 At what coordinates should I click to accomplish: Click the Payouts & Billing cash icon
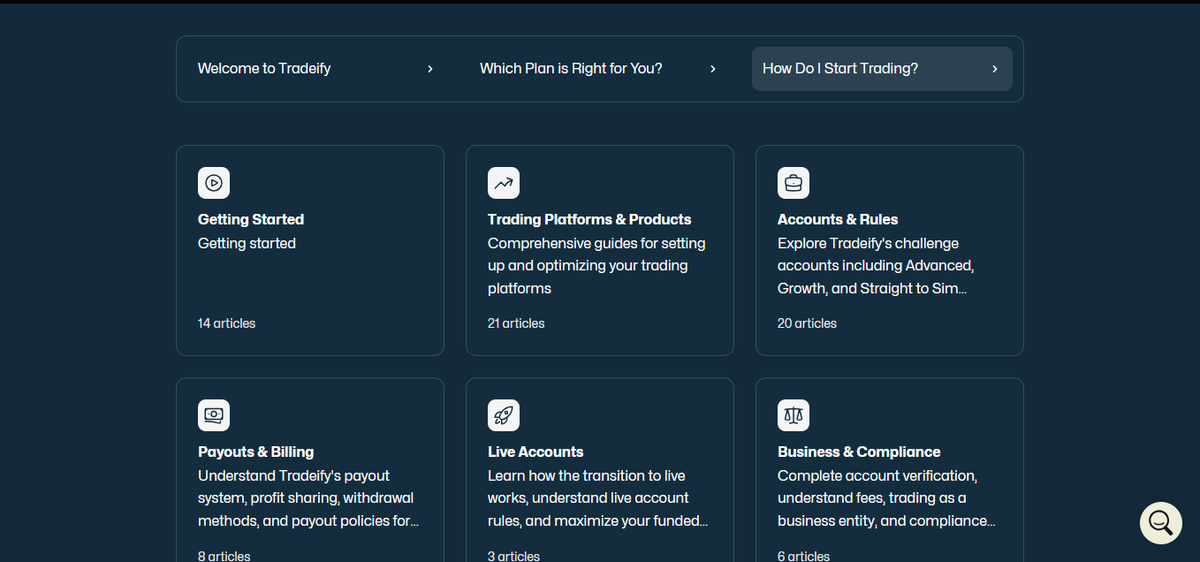pos(214,415)
